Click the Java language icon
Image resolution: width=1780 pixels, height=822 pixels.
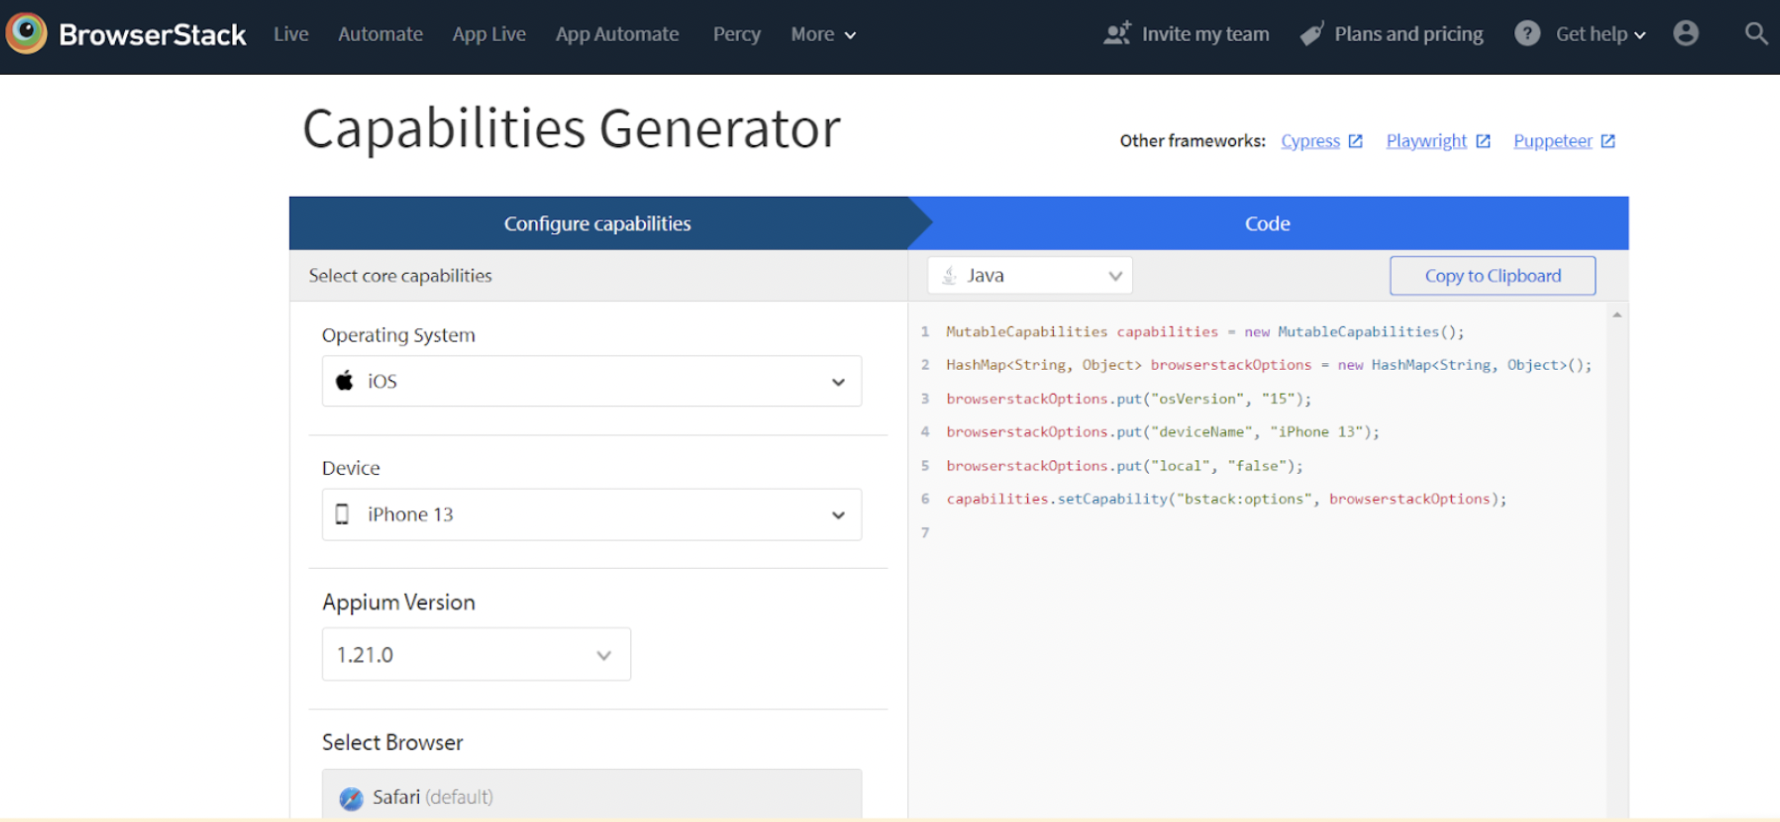[x=950, y=275]
